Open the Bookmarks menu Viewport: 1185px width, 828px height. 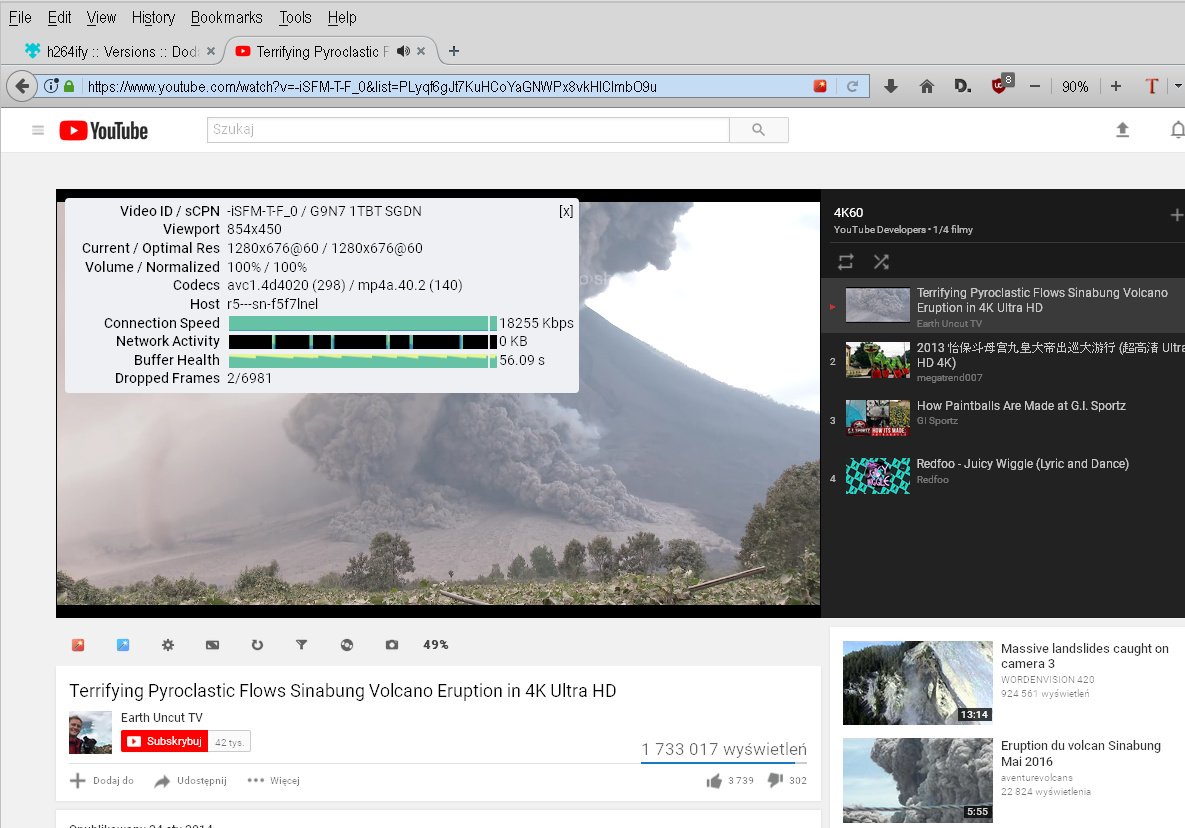coord(227,17)
